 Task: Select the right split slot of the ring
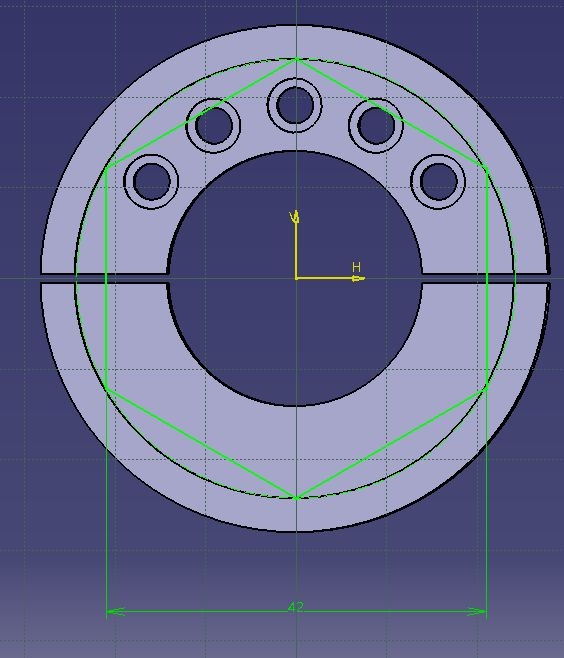pyautogui.click(x=486, y=278)
